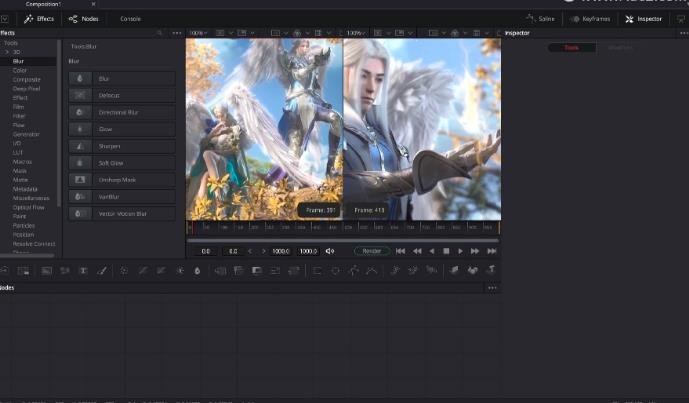Screen dimensions: 689x403
Task: Click the Text+ tool in the node toolbar
Action: [x=83, y=271]
